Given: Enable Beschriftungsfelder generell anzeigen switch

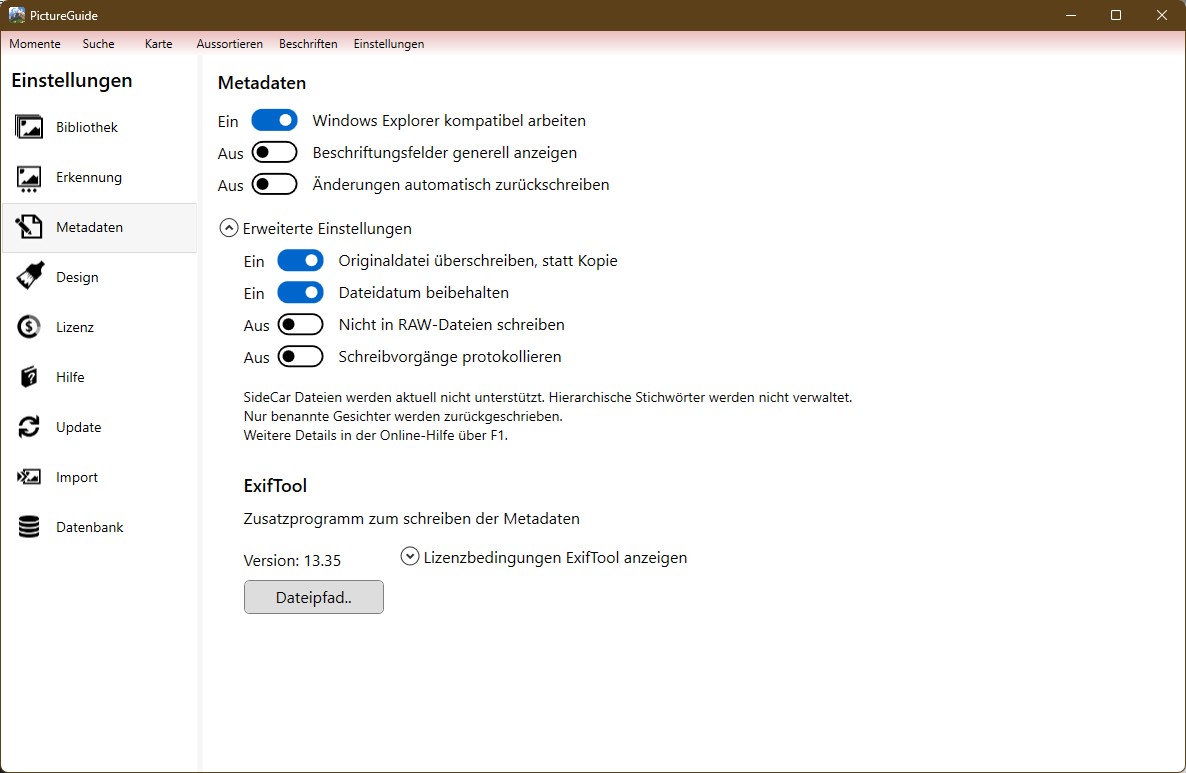Looking at the screenshot, I should [274, 153].
